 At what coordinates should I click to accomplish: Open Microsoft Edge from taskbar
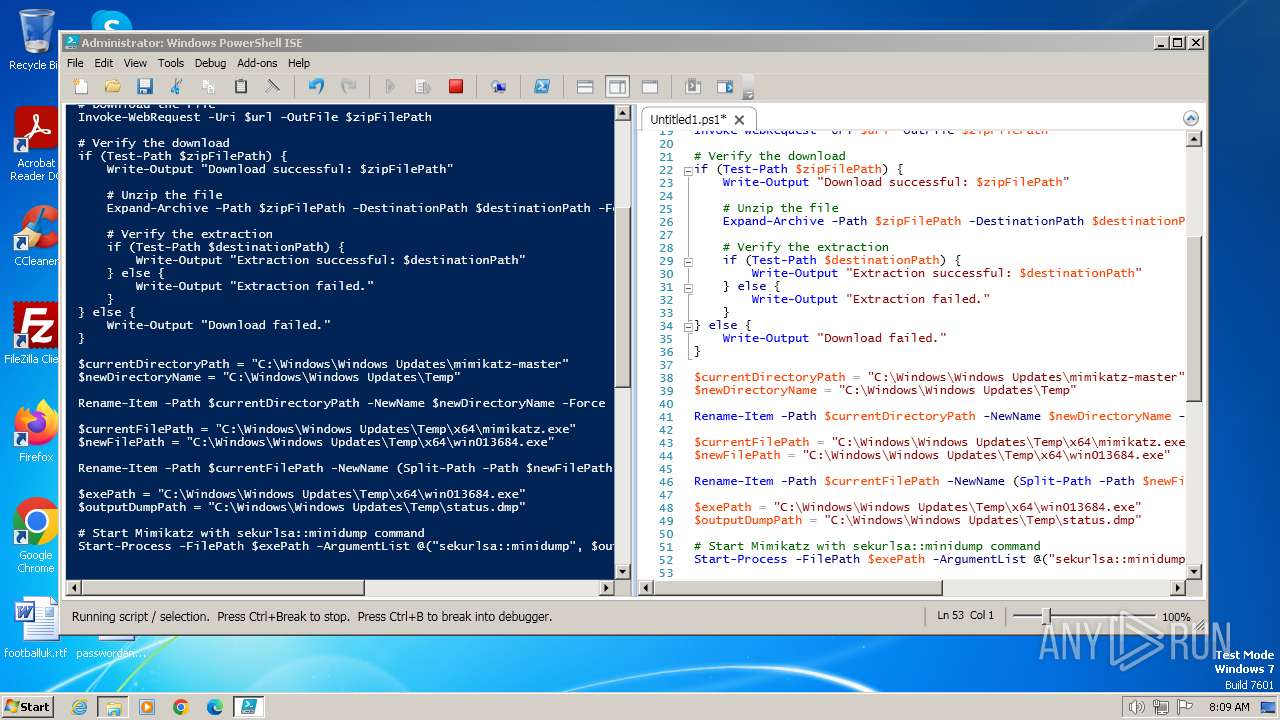(x=214, y=707)
